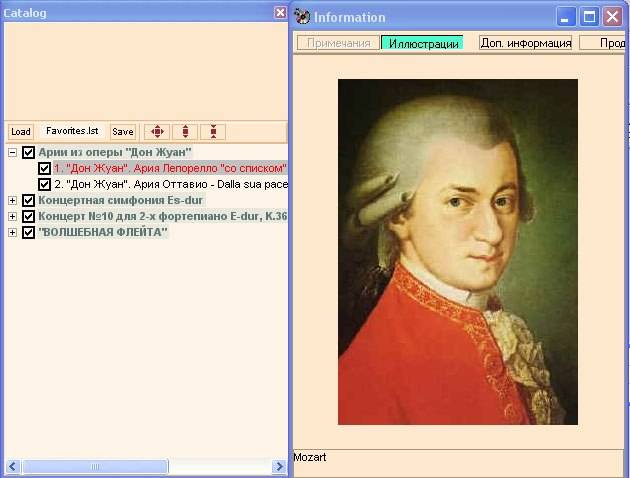Click the Catalog horizontal scrollbar thumb
630x478 pixels.
pos(95,467)
